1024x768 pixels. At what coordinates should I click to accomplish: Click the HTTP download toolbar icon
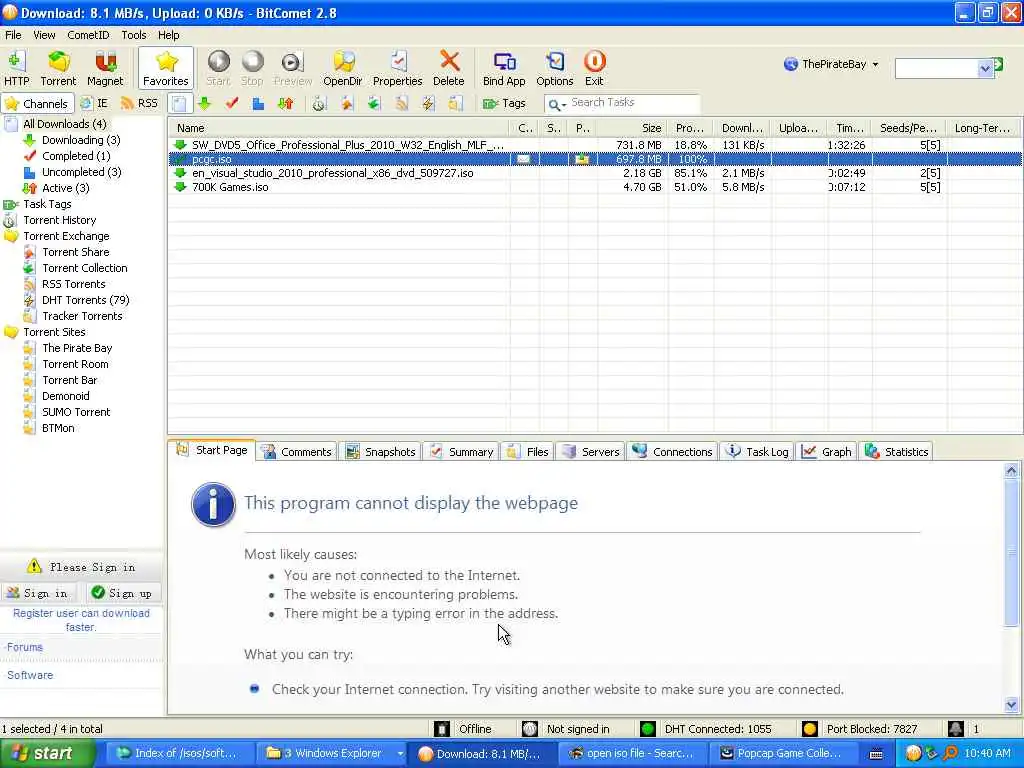coord(16,68)
